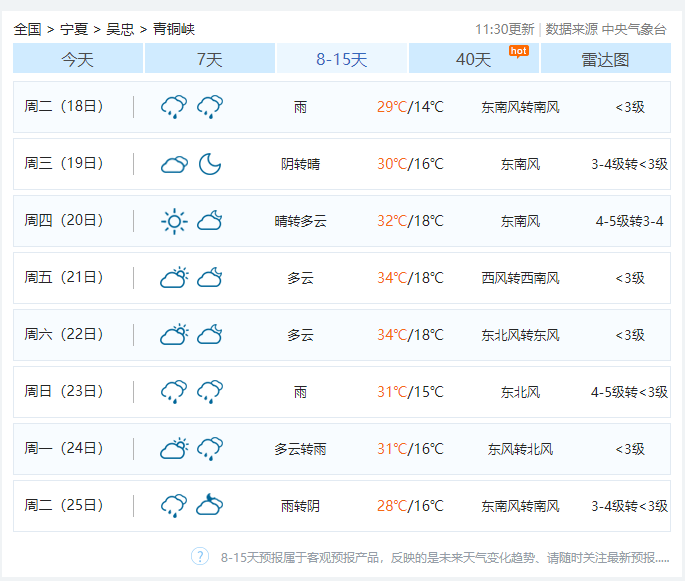Image resolution: width=685 pixels, height=581 pixels.
Task: Click the crescent moon icon for 周三 (19日)
Action: click(209, 164)
